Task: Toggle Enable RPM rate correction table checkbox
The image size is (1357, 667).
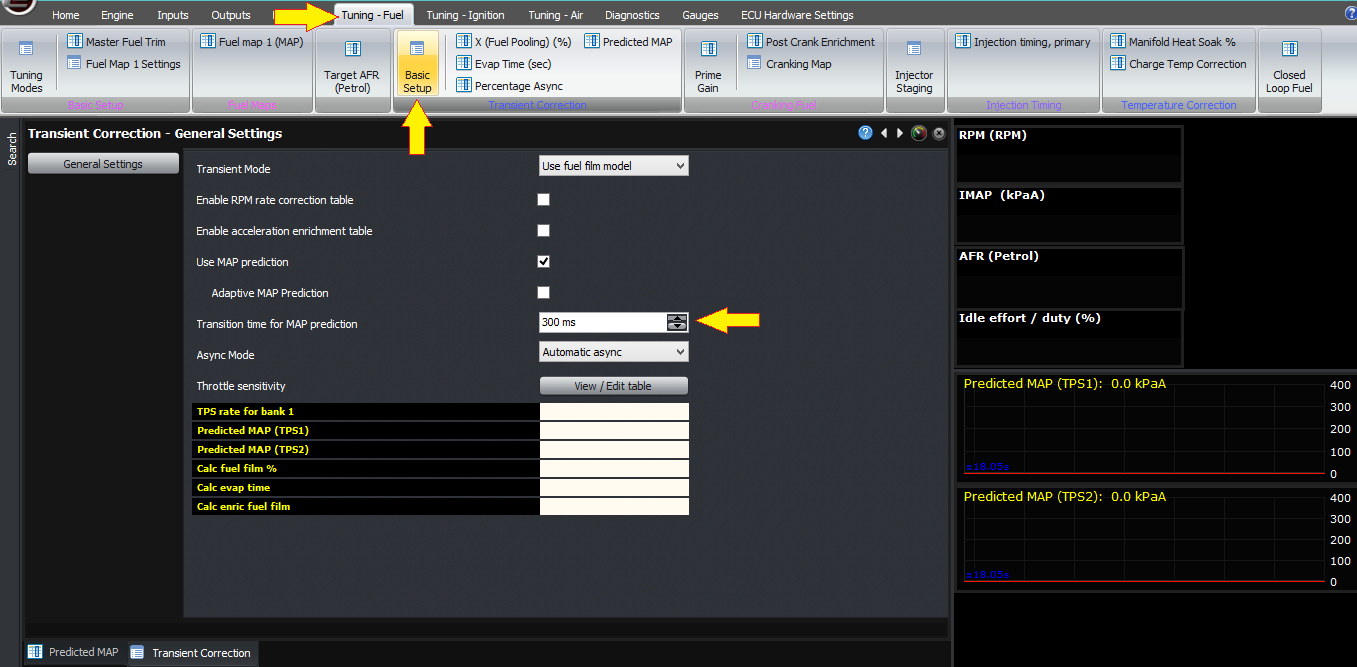Action: (543, 200)
